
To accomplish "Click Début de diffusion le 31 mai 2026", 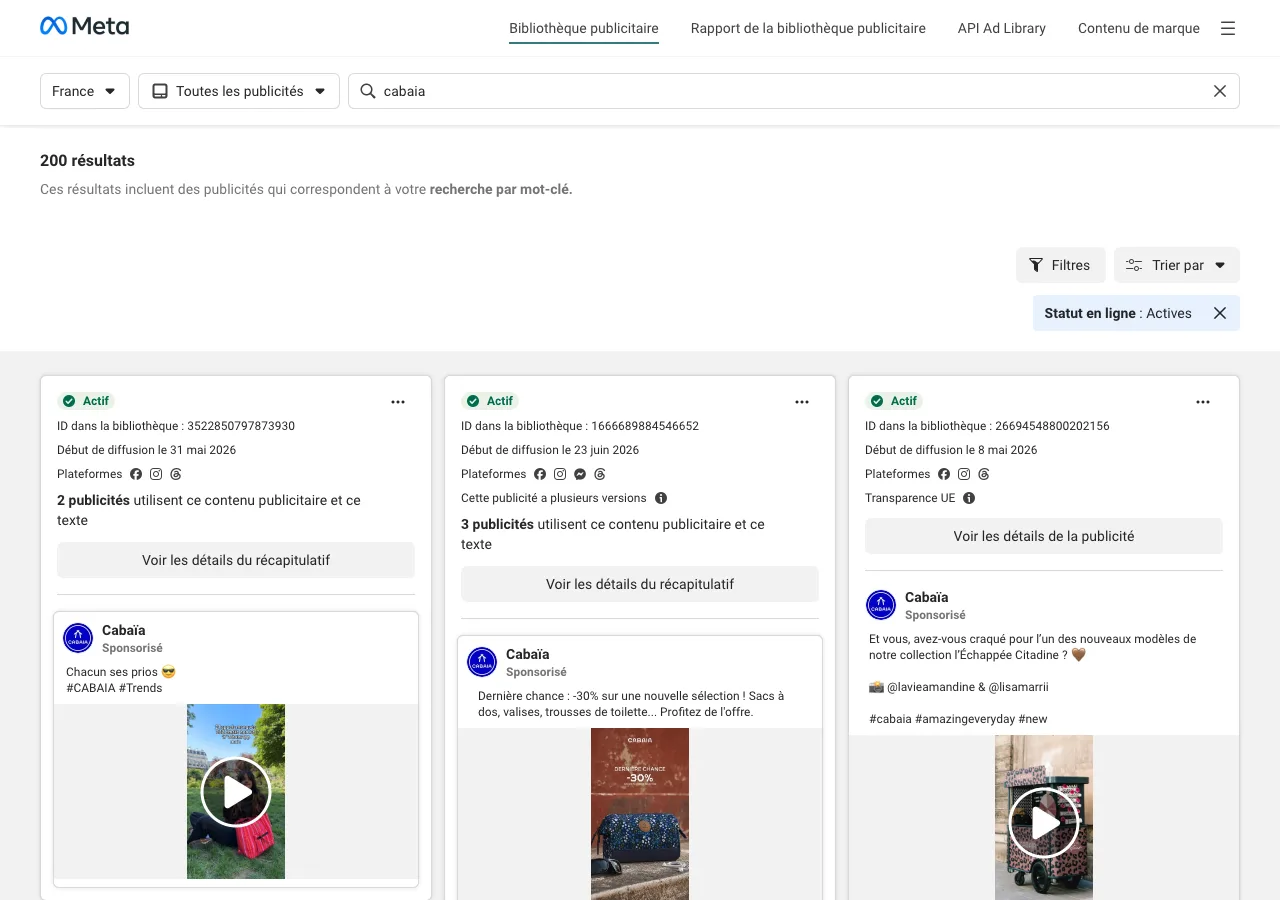I will tap(147, 450).
